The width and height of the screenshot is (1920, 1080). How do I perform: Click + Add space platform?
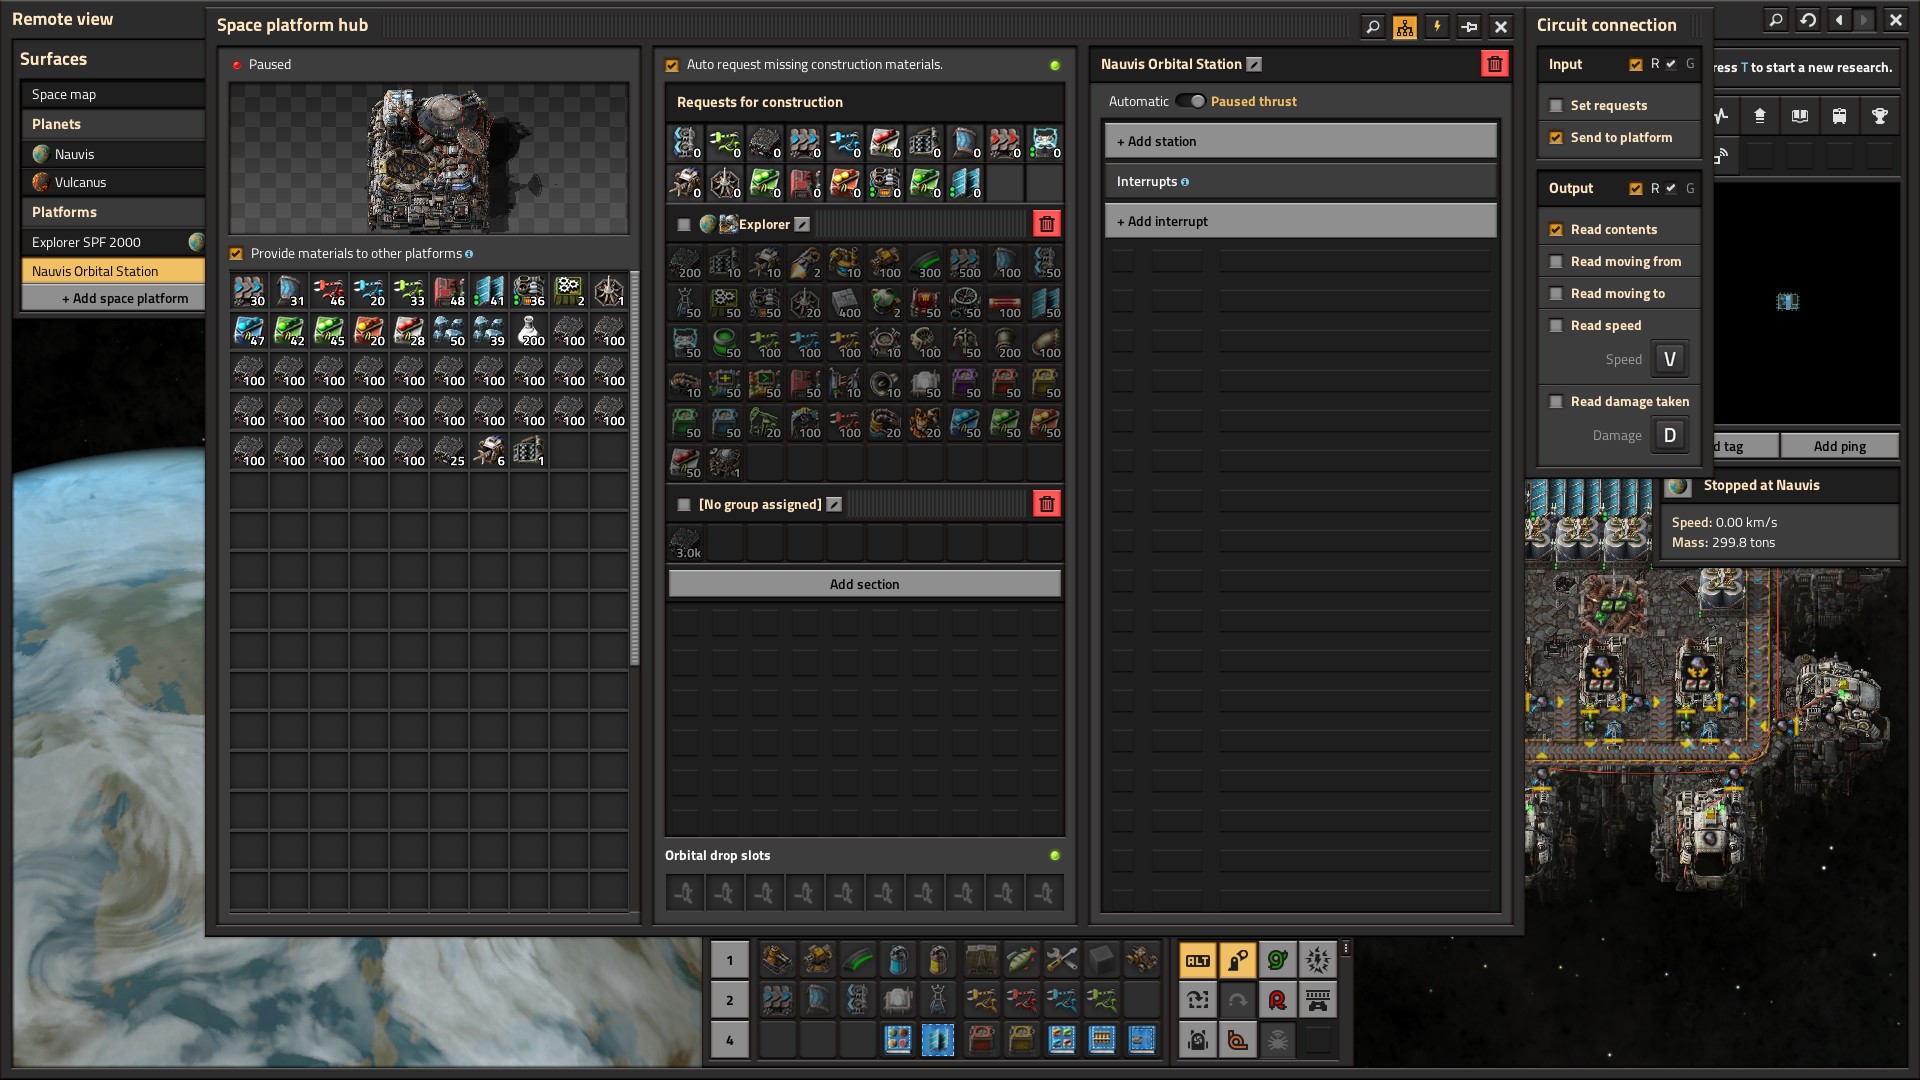pyautogui.click(x=113, y=298)
